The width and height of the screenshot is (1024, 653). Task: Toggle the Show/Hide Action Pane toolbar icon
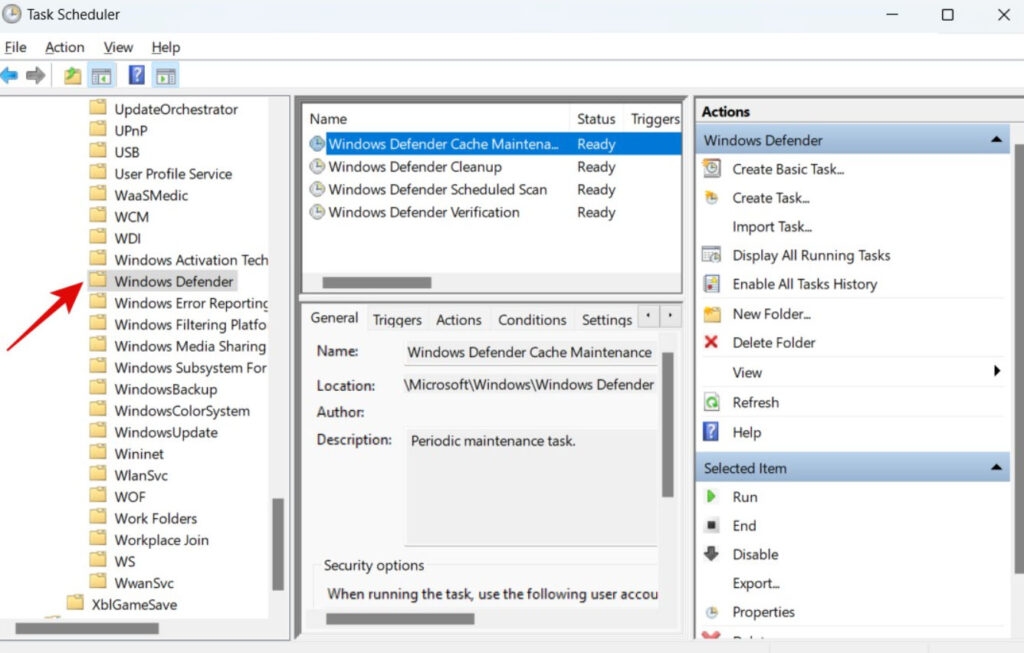pyautogui.click(x=165, y=76)
